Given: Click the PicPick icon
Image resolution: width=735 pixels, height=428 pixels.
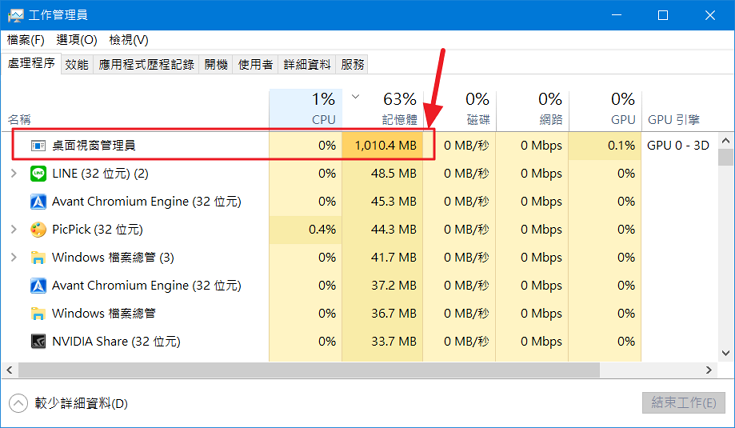Looking at the screenshot, I should pos(38,230).
